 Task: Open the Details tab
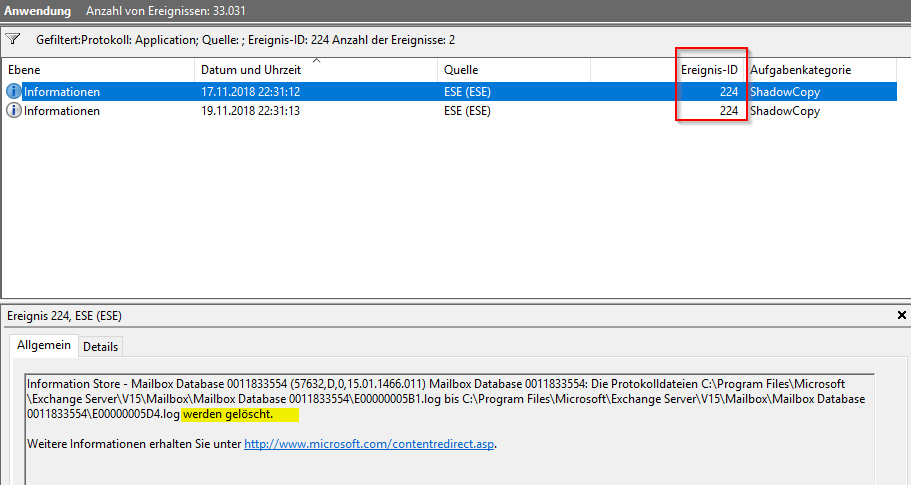[100, 346]
